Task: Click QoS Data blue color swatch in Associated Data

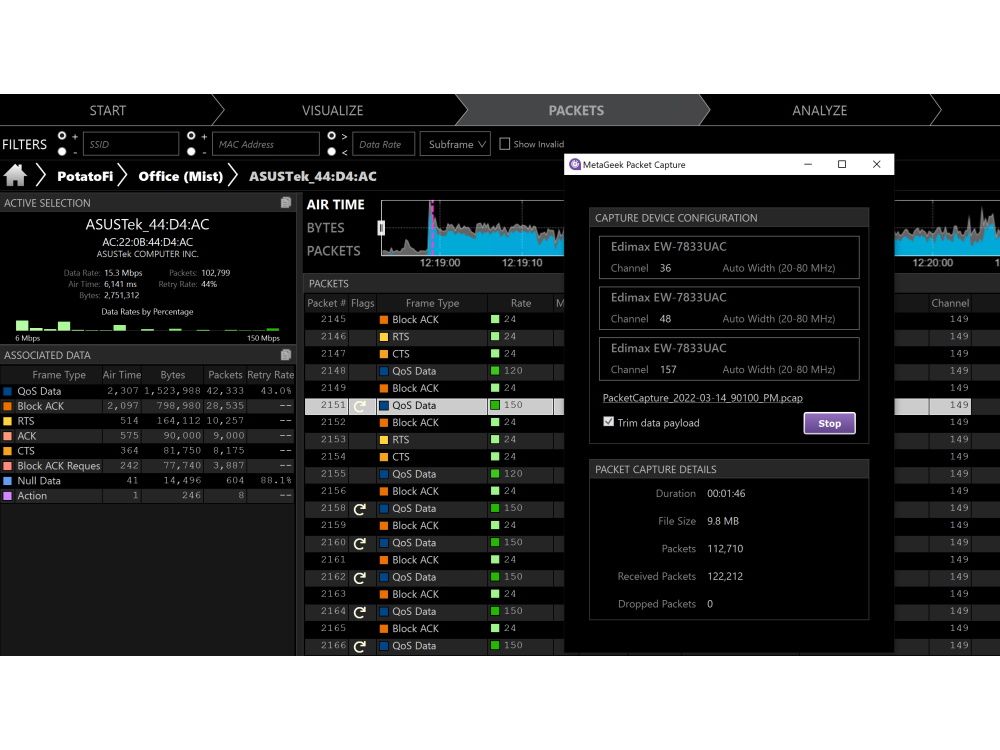Action: tap(8, 391)
